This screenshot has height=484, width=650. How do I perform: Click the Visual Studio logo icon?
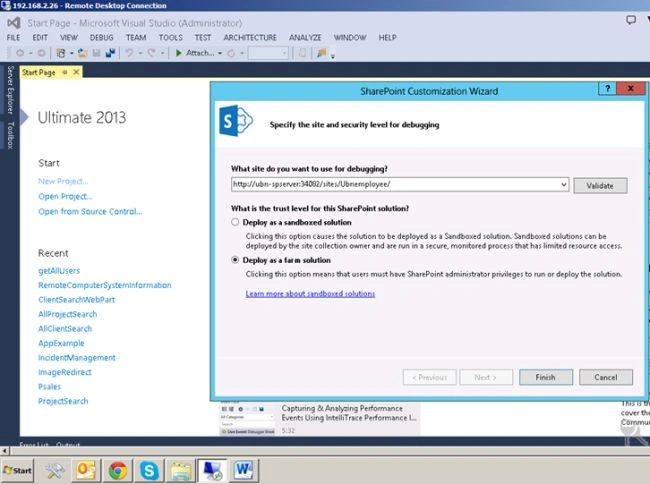[14, 23]
